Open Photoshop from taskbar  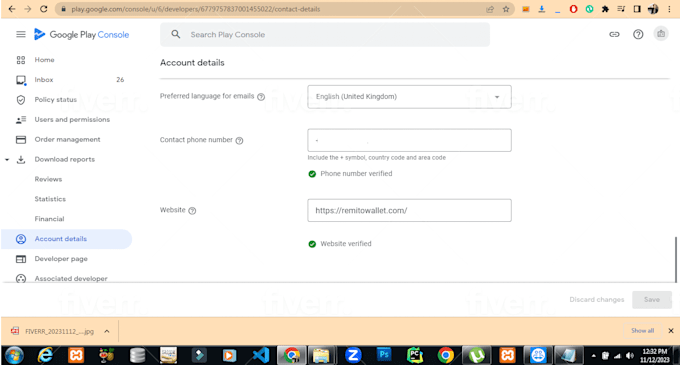(384, 355)
